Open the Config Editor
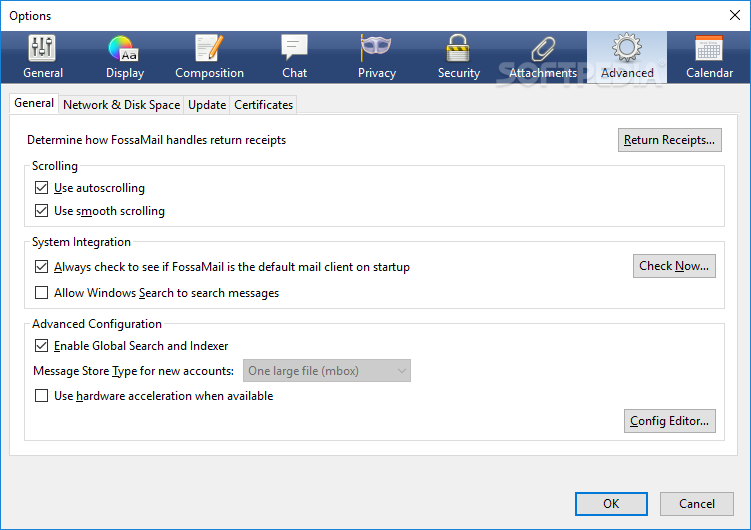Image resolution: width=751 pixels, height=530 pixels. (x=670, y=421)
